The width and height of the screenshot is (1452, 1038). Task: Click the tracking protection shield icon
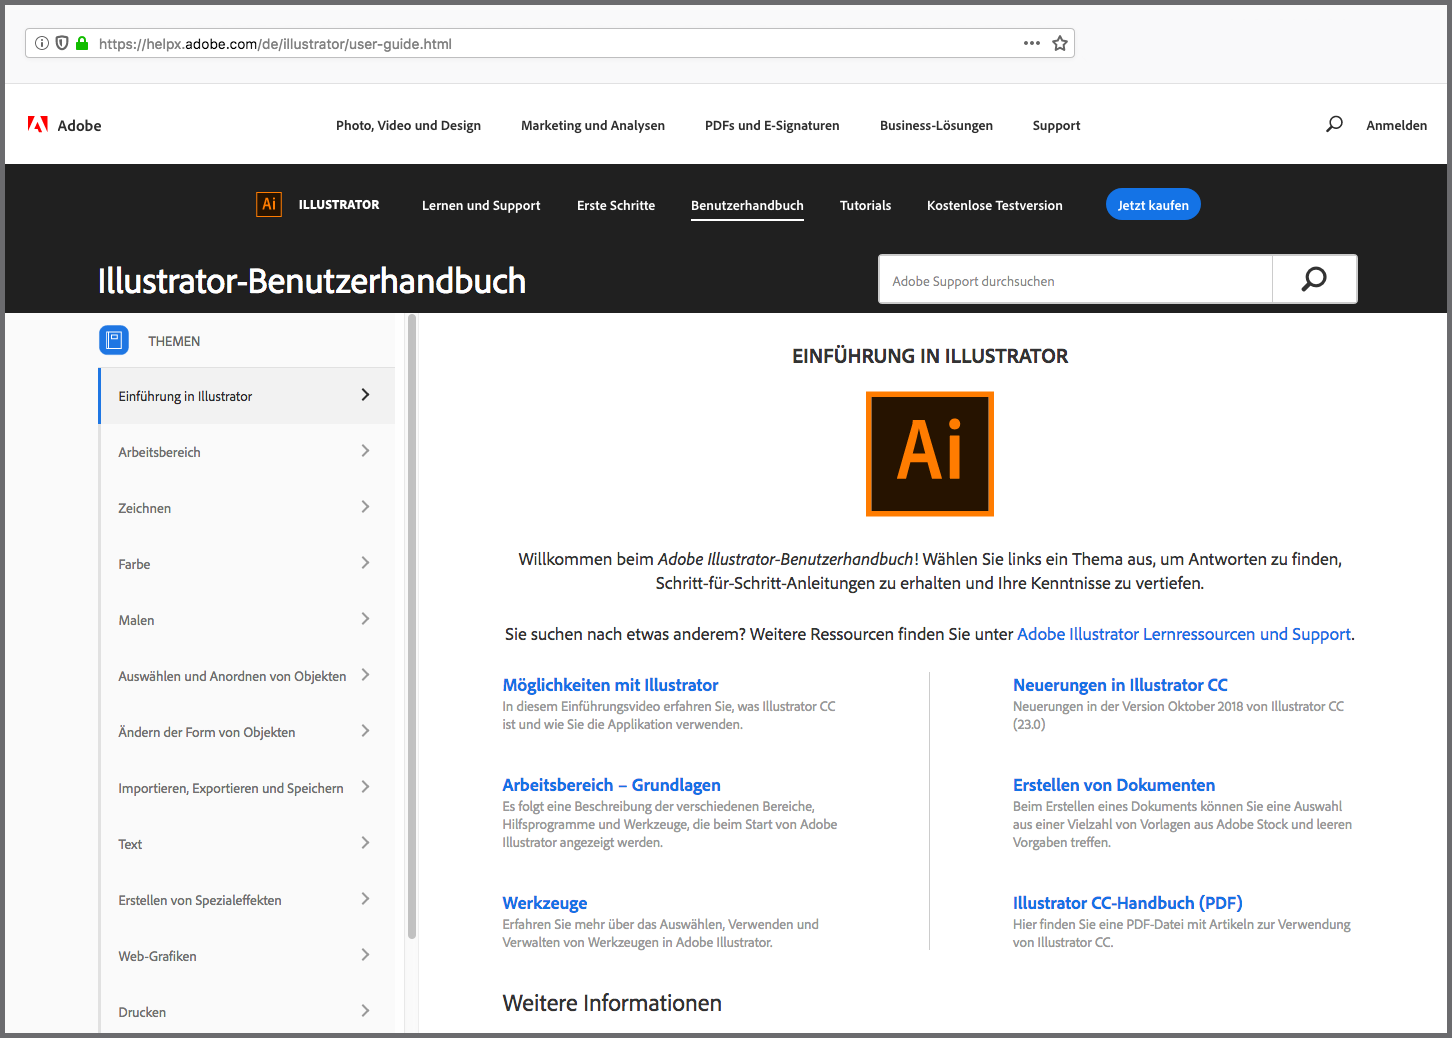coord(62,43)
